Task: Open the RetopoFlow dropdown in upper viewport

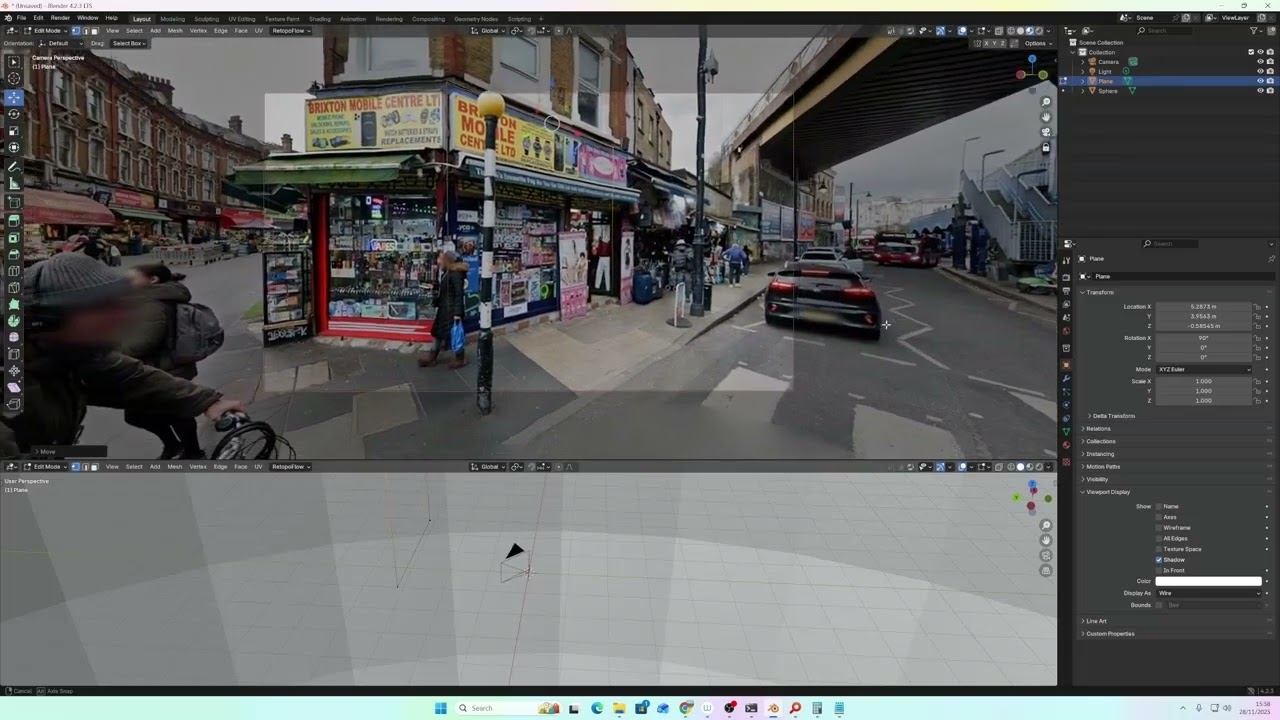Action: coord(291,31)
